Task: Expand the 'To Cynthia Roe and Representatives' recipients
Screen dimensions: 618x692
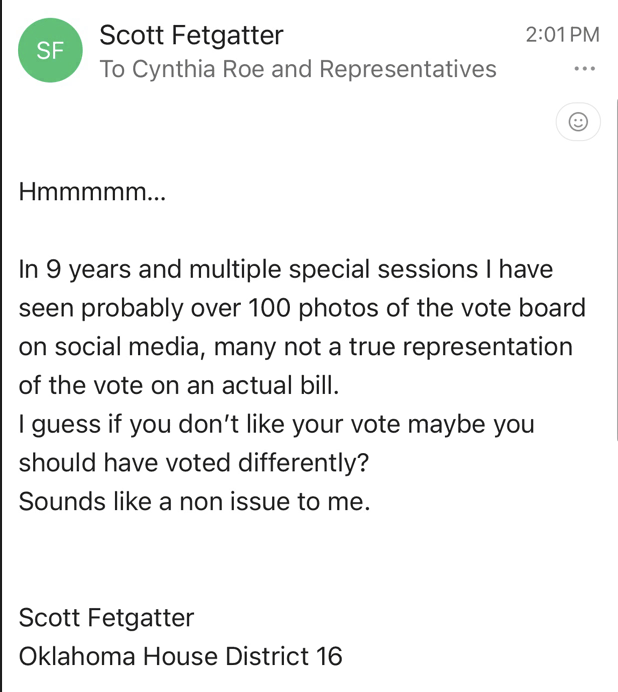Action: (298, 69)
